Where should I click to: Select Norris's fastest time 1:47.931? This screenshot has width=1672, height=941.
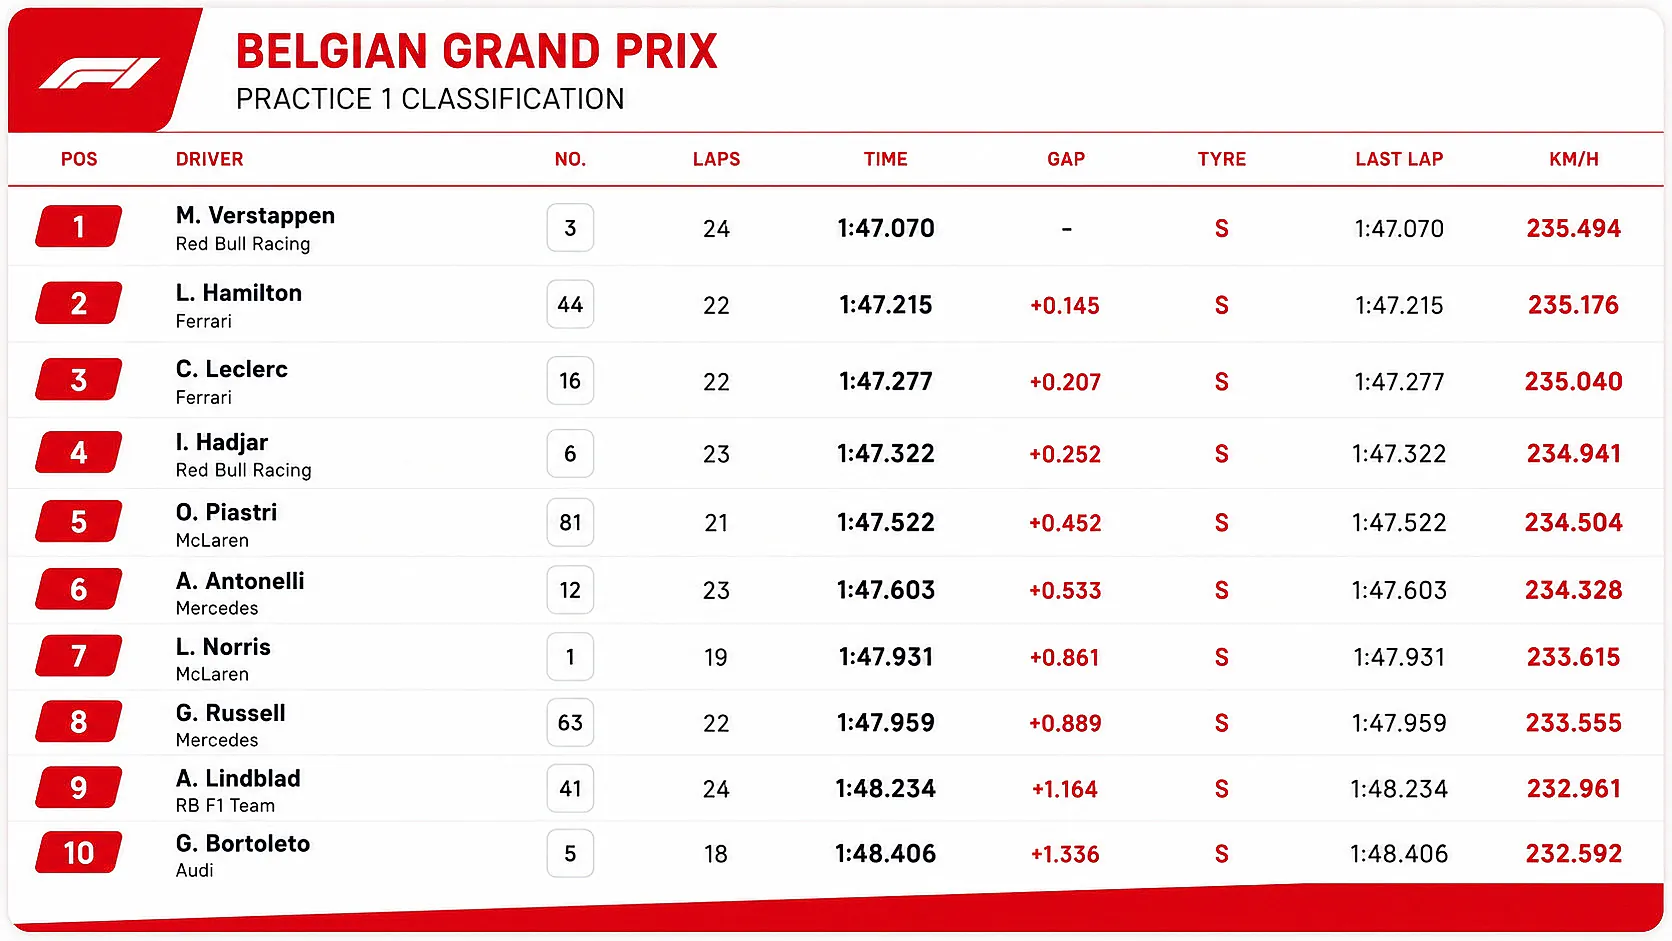pyautogui.click(x=886, y=657)
